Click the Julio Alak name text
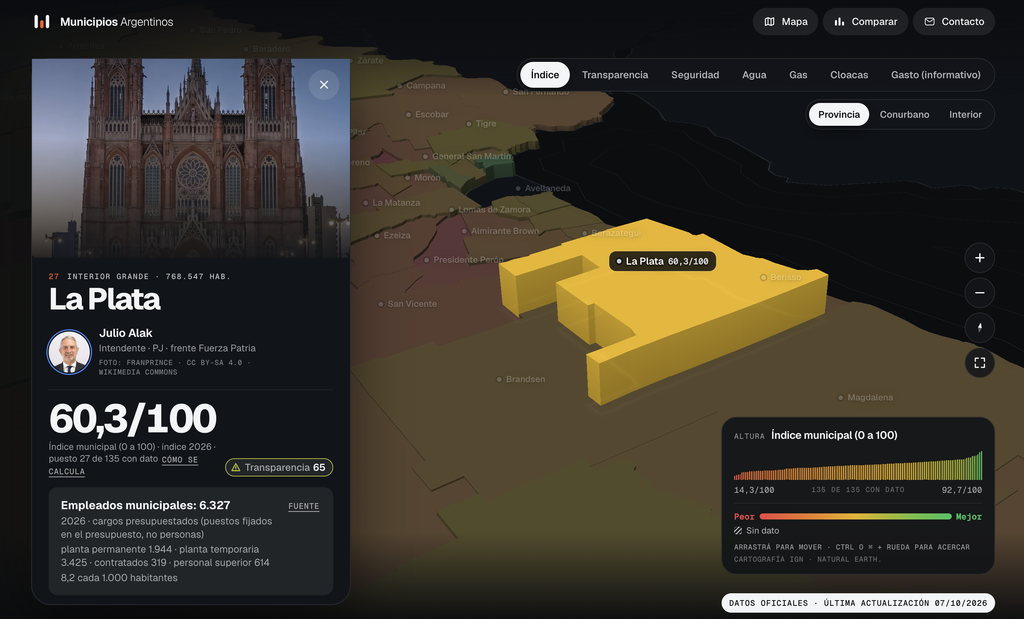Image resolution: width=1024 pixels, height=619 pixels. click(125, 333)
